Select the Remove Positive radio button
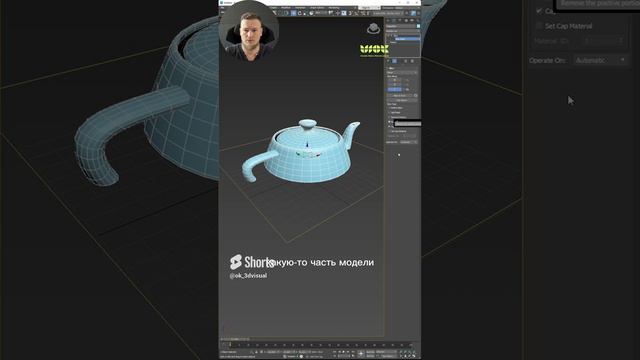The height and width of the screenshot is (360, 640). tap(389, 117)
